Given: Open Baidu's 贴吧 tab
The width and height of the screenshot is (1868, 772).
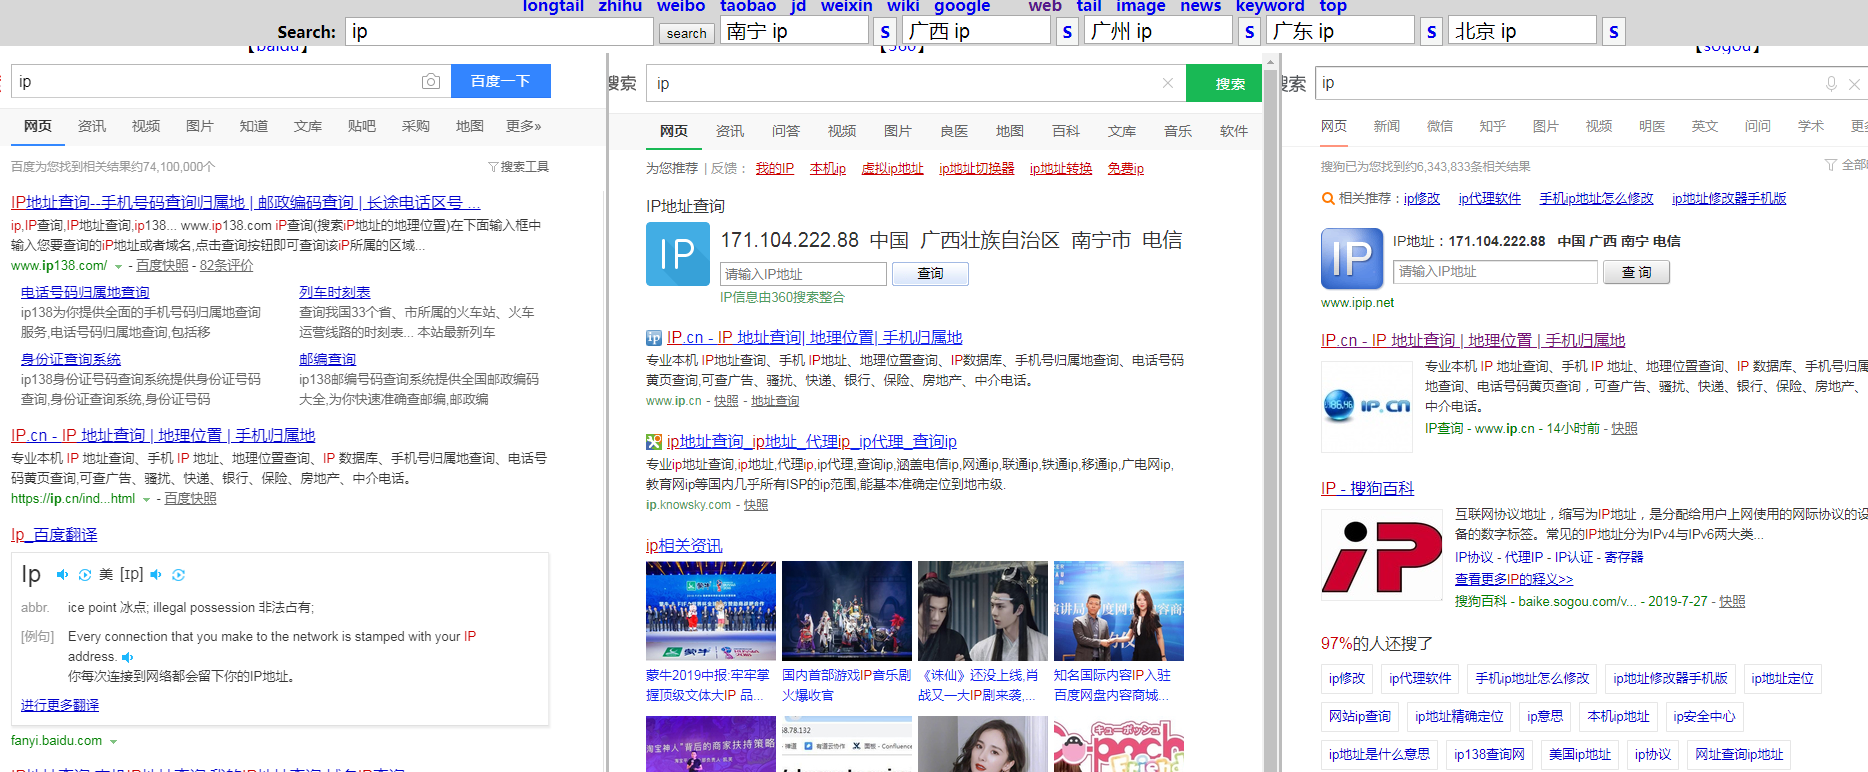Looking at the screenshot, I should [362, 126].
